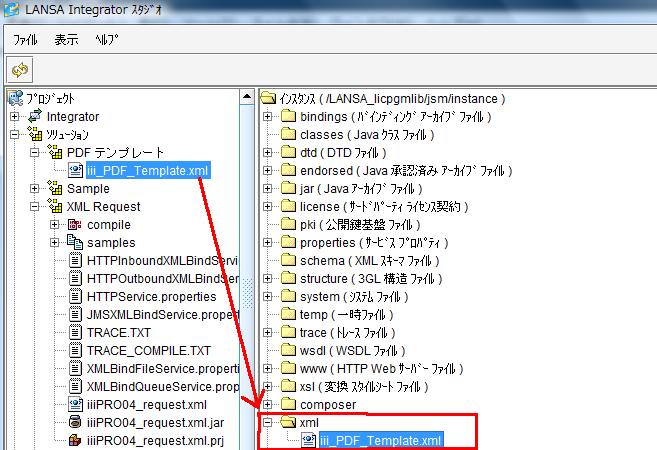The height and width of the screenshot is (450, 657).
Task: Expand the trace folder
Action: click(268, 333)
